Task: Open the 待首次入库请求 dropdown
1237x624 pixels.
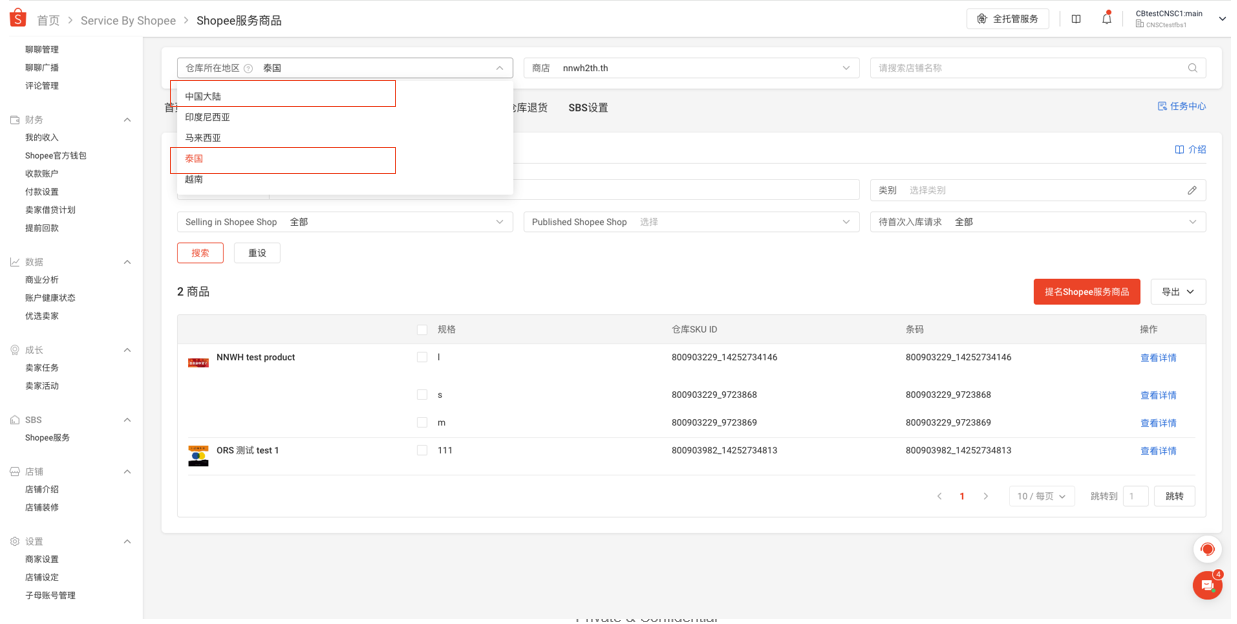Action: click(1038, 222)
